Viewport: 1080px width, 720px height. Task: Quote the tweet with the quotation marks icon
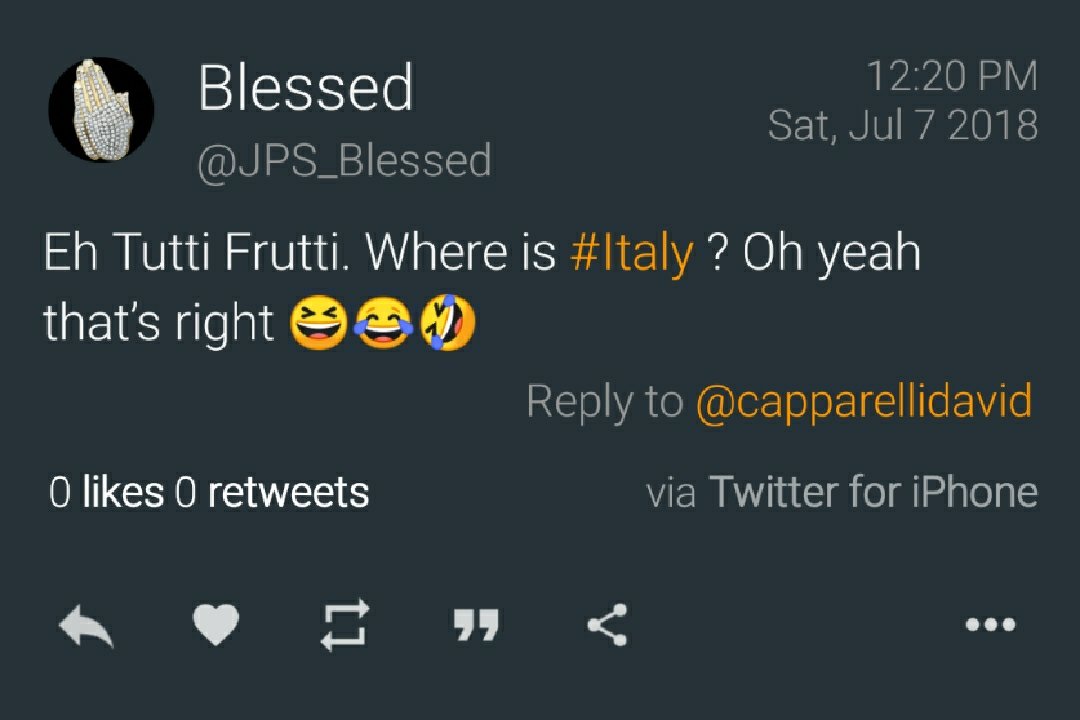pyautogui.click(x=476, y=627)
